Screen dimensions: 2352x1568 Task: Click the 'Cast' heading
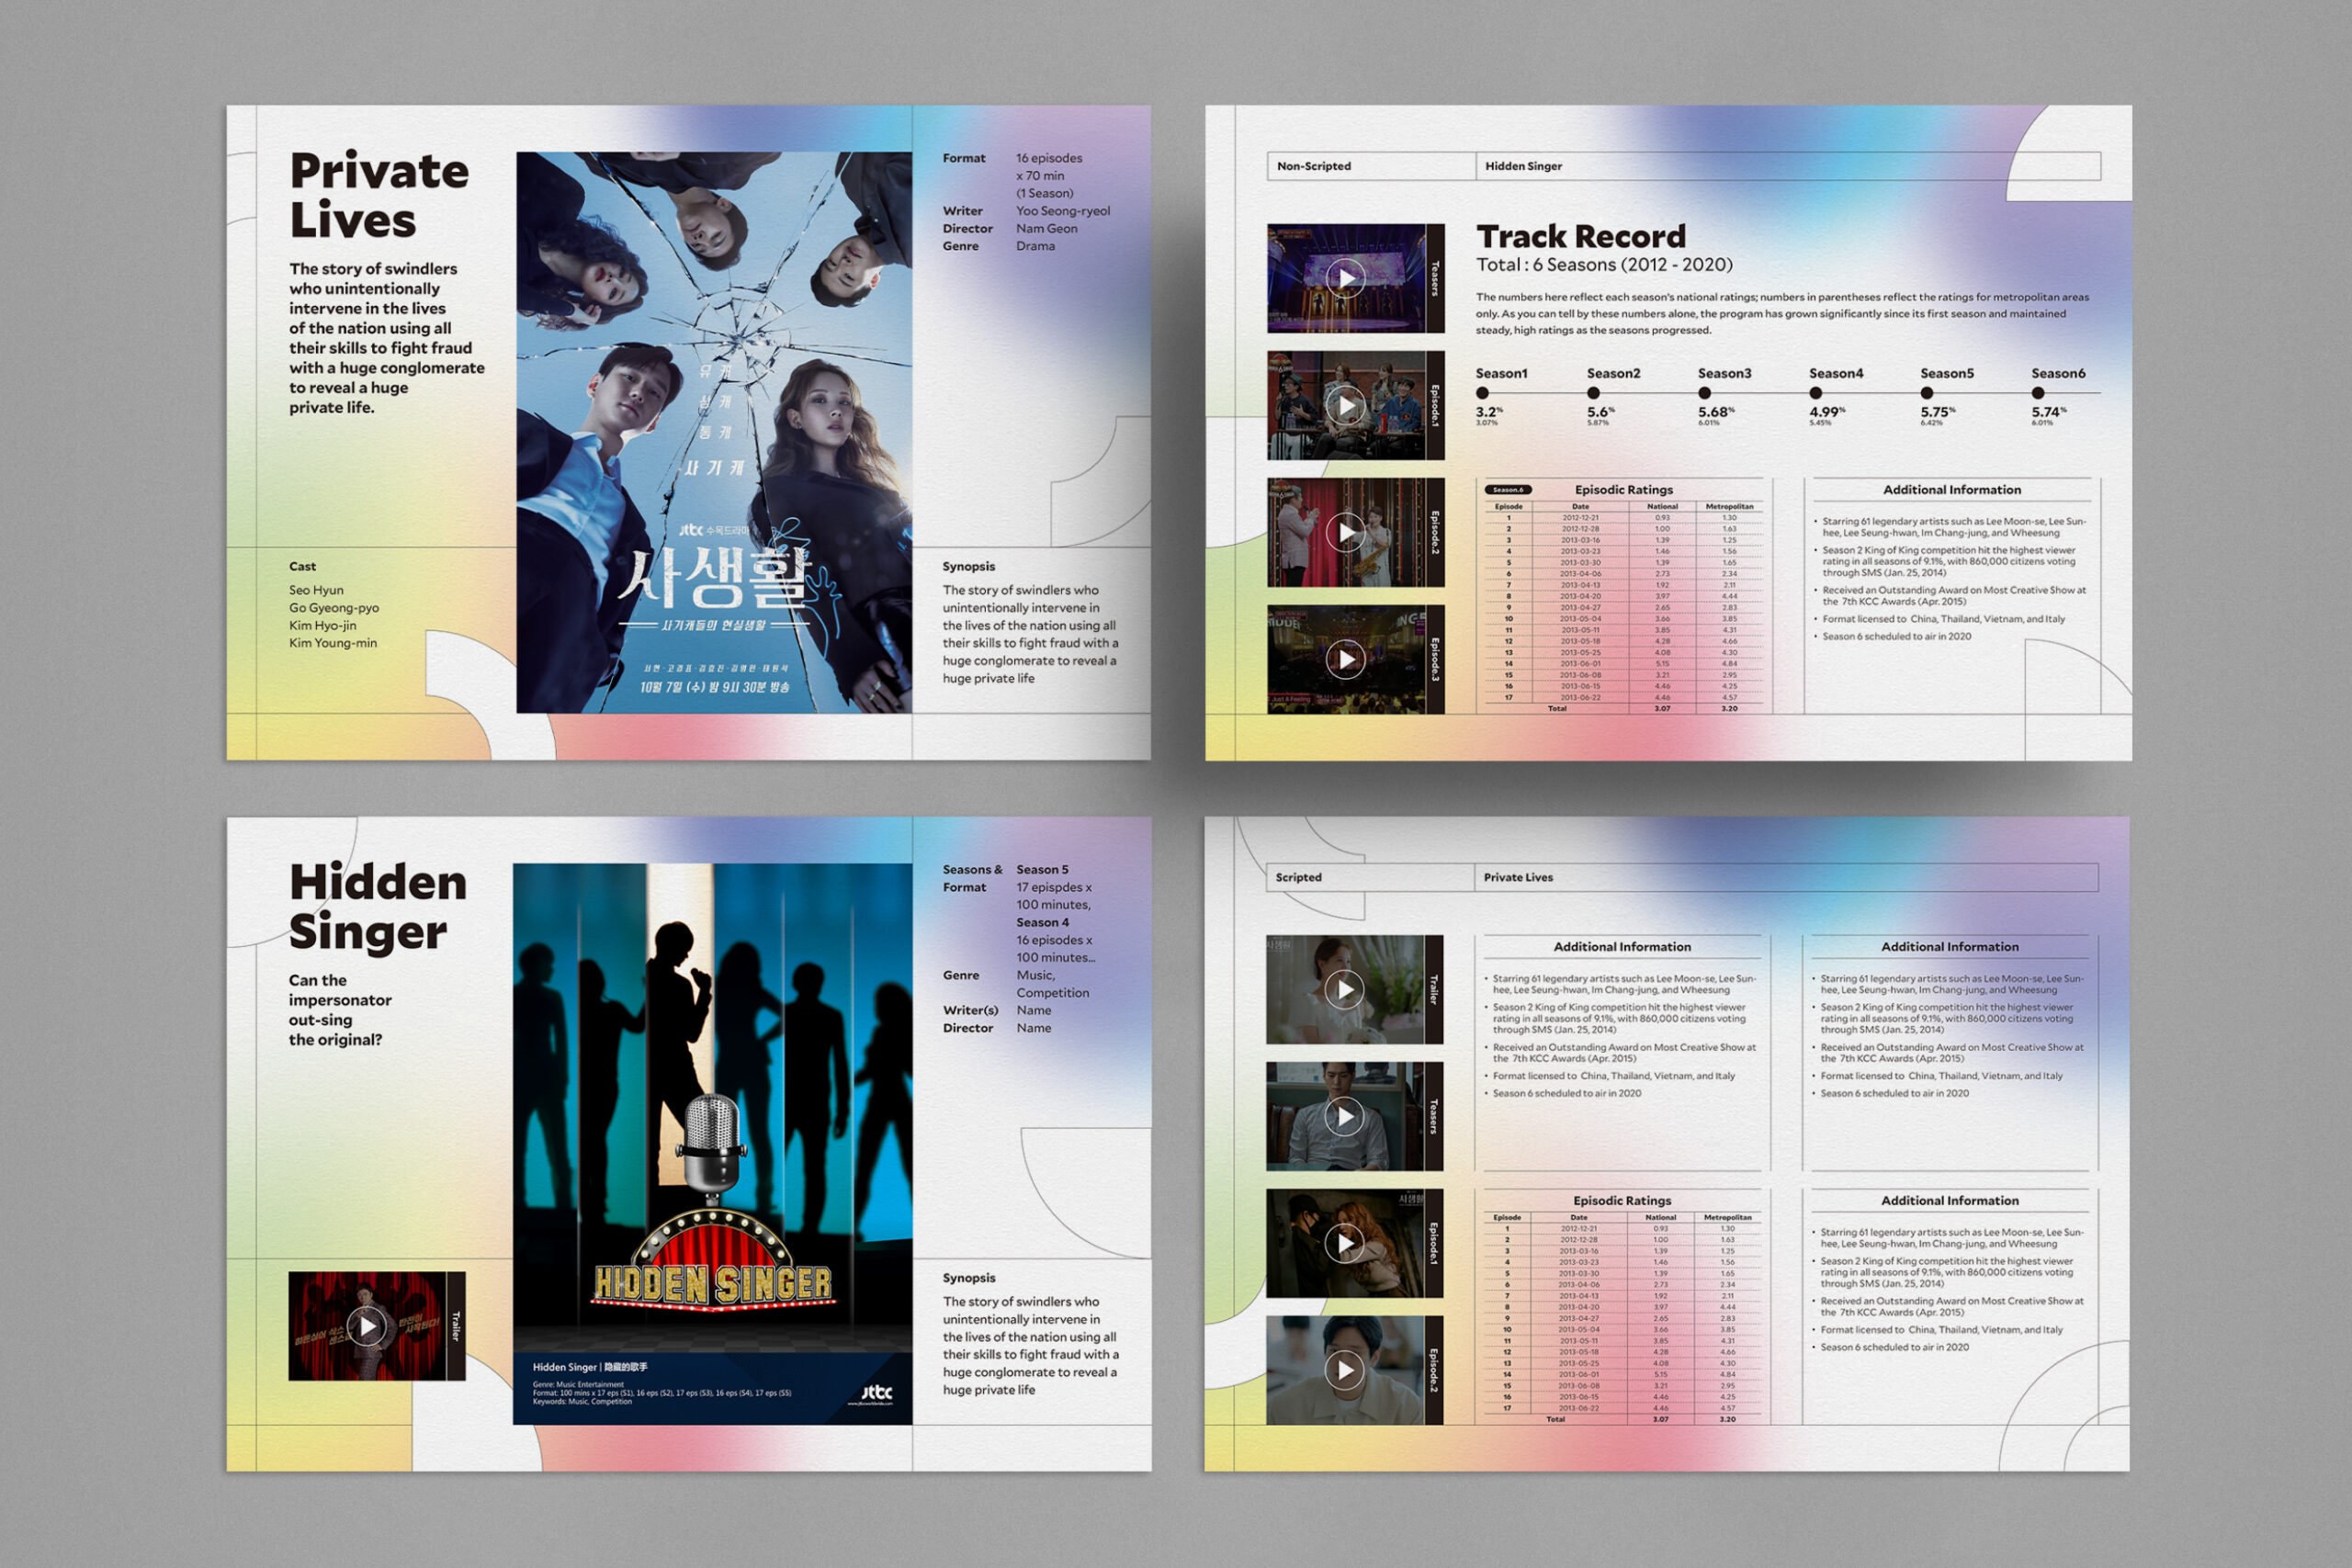pos(302,566)
